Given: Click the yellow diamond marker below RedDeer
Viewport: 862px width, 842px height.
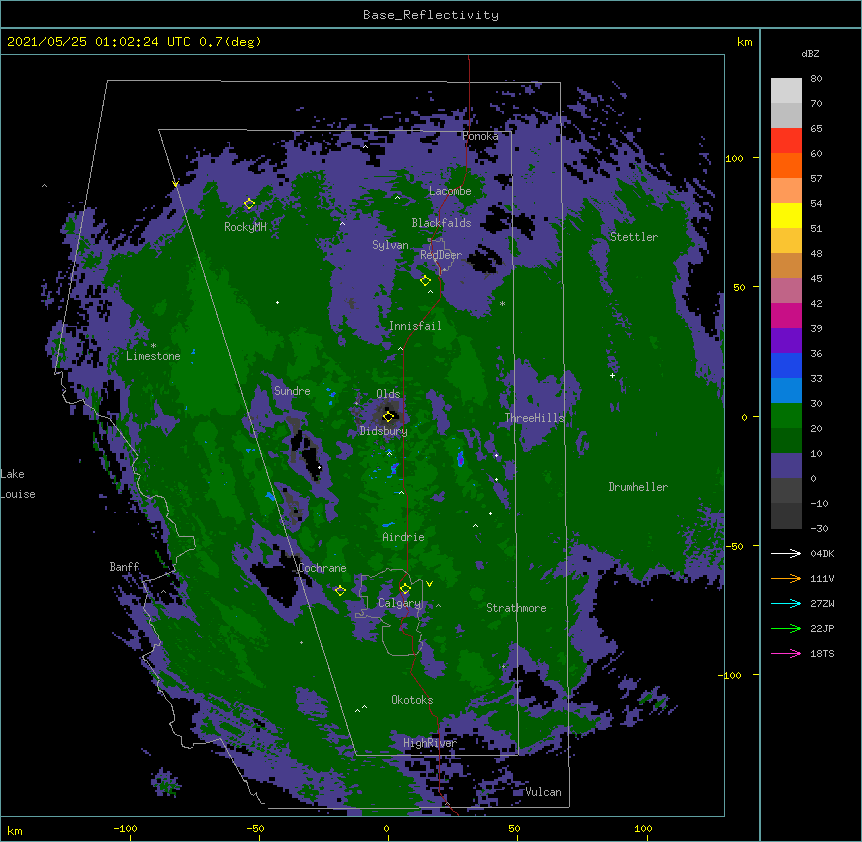Looking at the screenshot, I should [425, 280].
